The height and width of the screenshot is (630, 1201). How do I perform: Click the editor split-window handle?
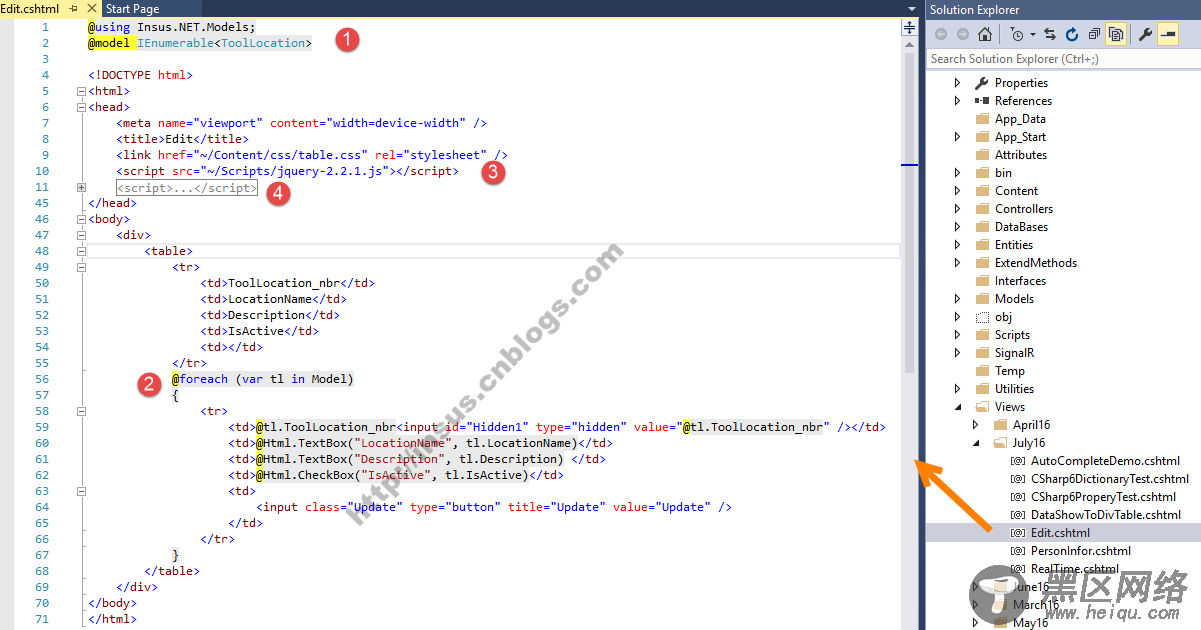909,27
